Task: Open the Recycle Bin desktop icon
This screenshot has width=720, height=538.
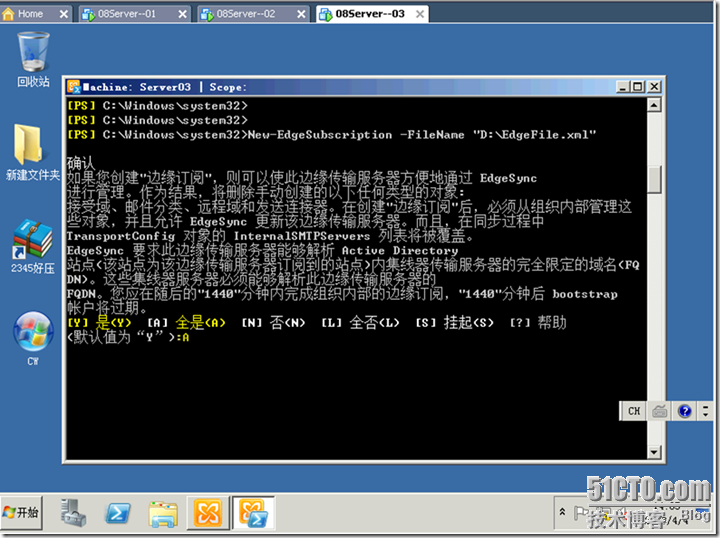Action: pyautogui.click(x=33, y=59)
